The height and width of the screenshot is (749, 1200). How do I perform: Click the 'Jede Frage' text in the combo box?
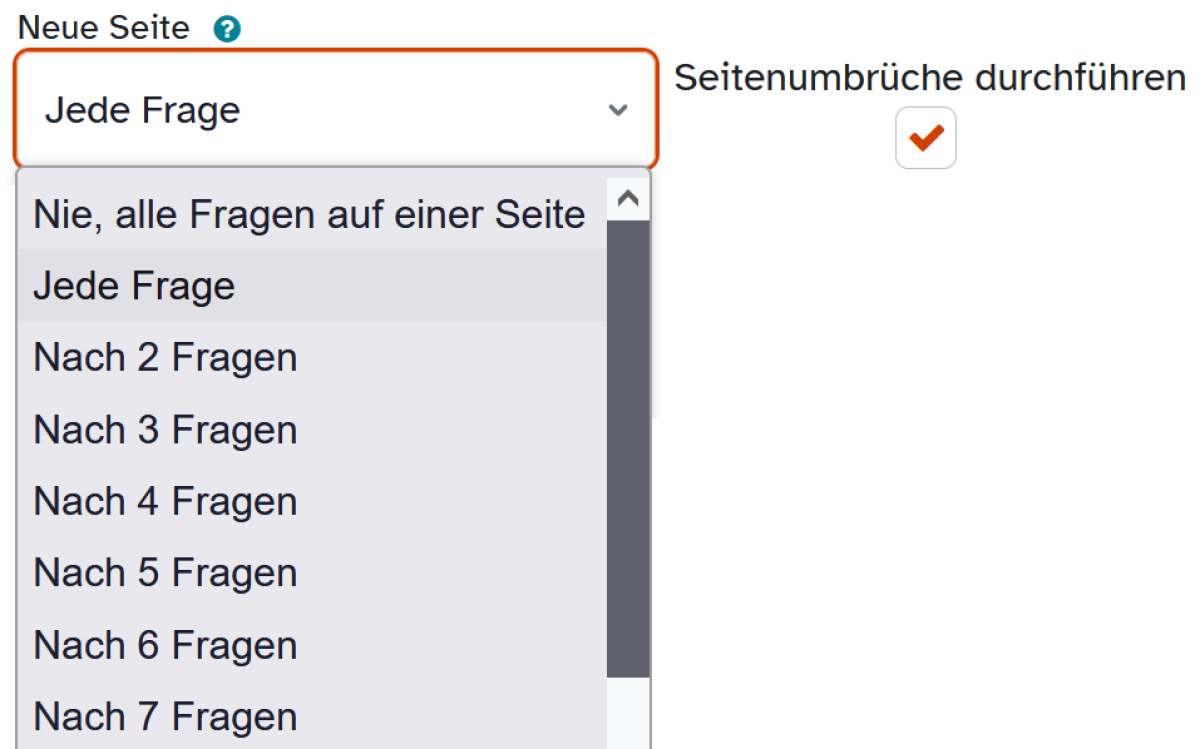pos(143,110)
